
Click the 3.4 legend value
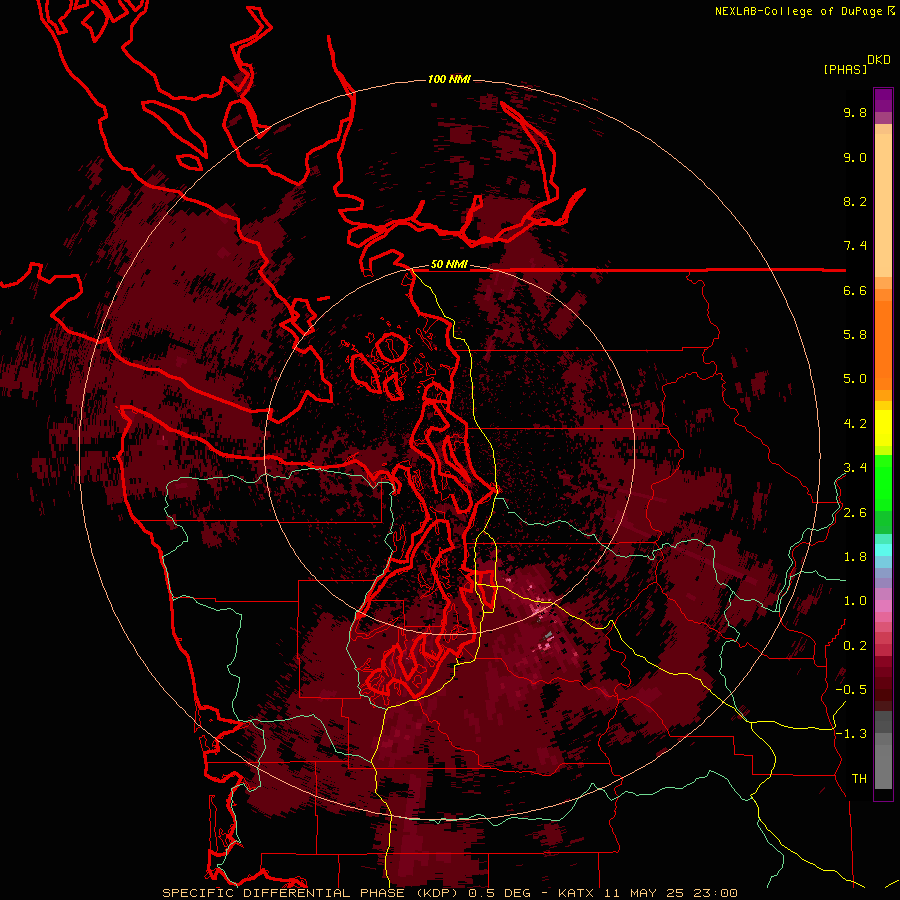pos(855,468)
